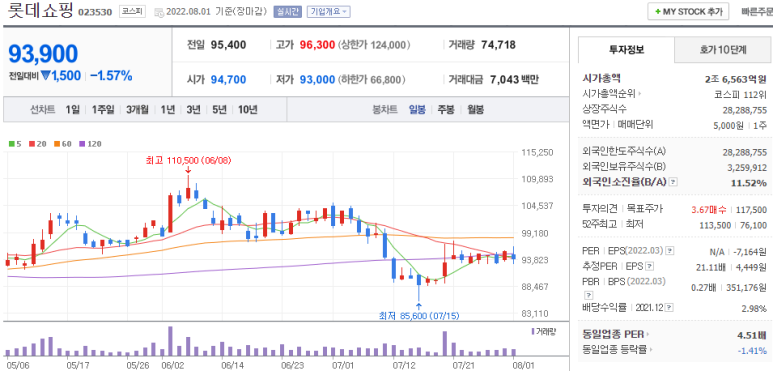Click the 시가총액 value 2조 6,563억원
Image resolution: width=773 pixels, height=371 pixels.
tap(736, 78)
